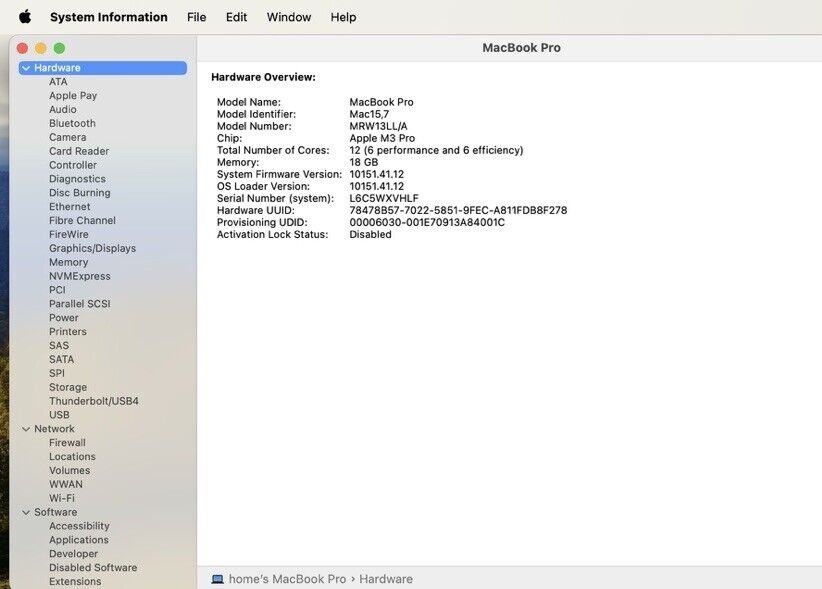Image resolution: width=822 pixels, height=589 pixels.
Task: Click "home's MacBook Pro" in path bar
Action: point(287,579)
